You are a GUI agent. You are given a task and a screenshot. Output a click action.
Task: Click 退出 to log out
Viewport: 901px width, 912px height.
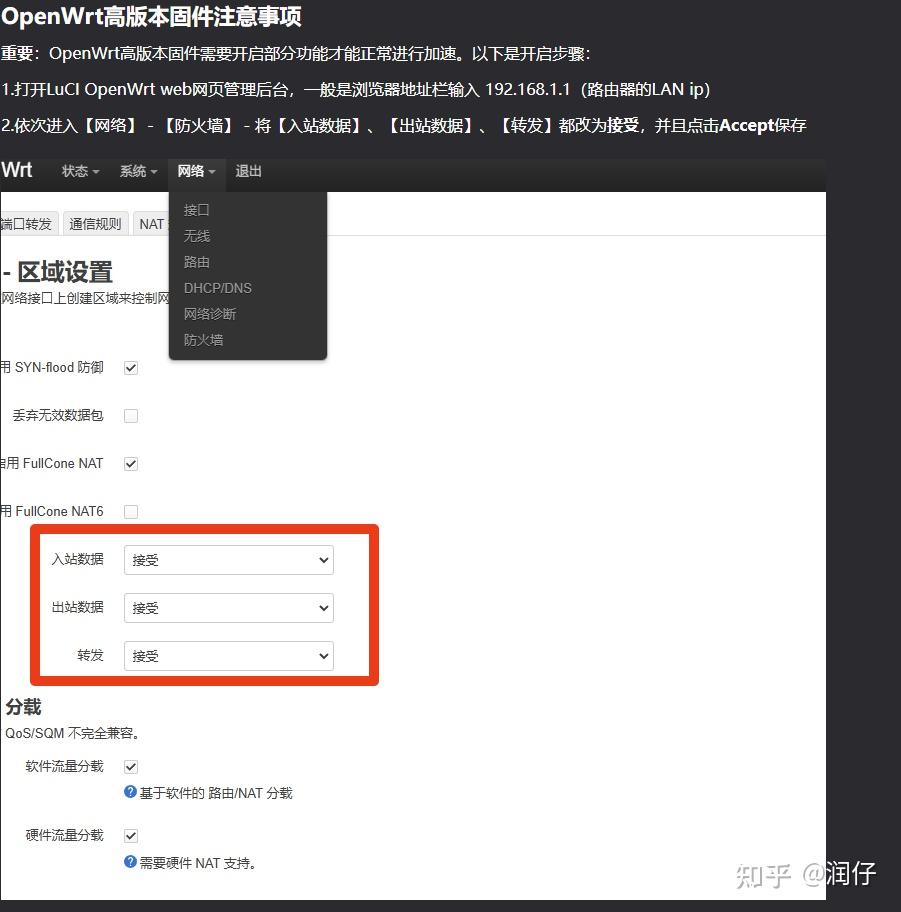point(248,171)
